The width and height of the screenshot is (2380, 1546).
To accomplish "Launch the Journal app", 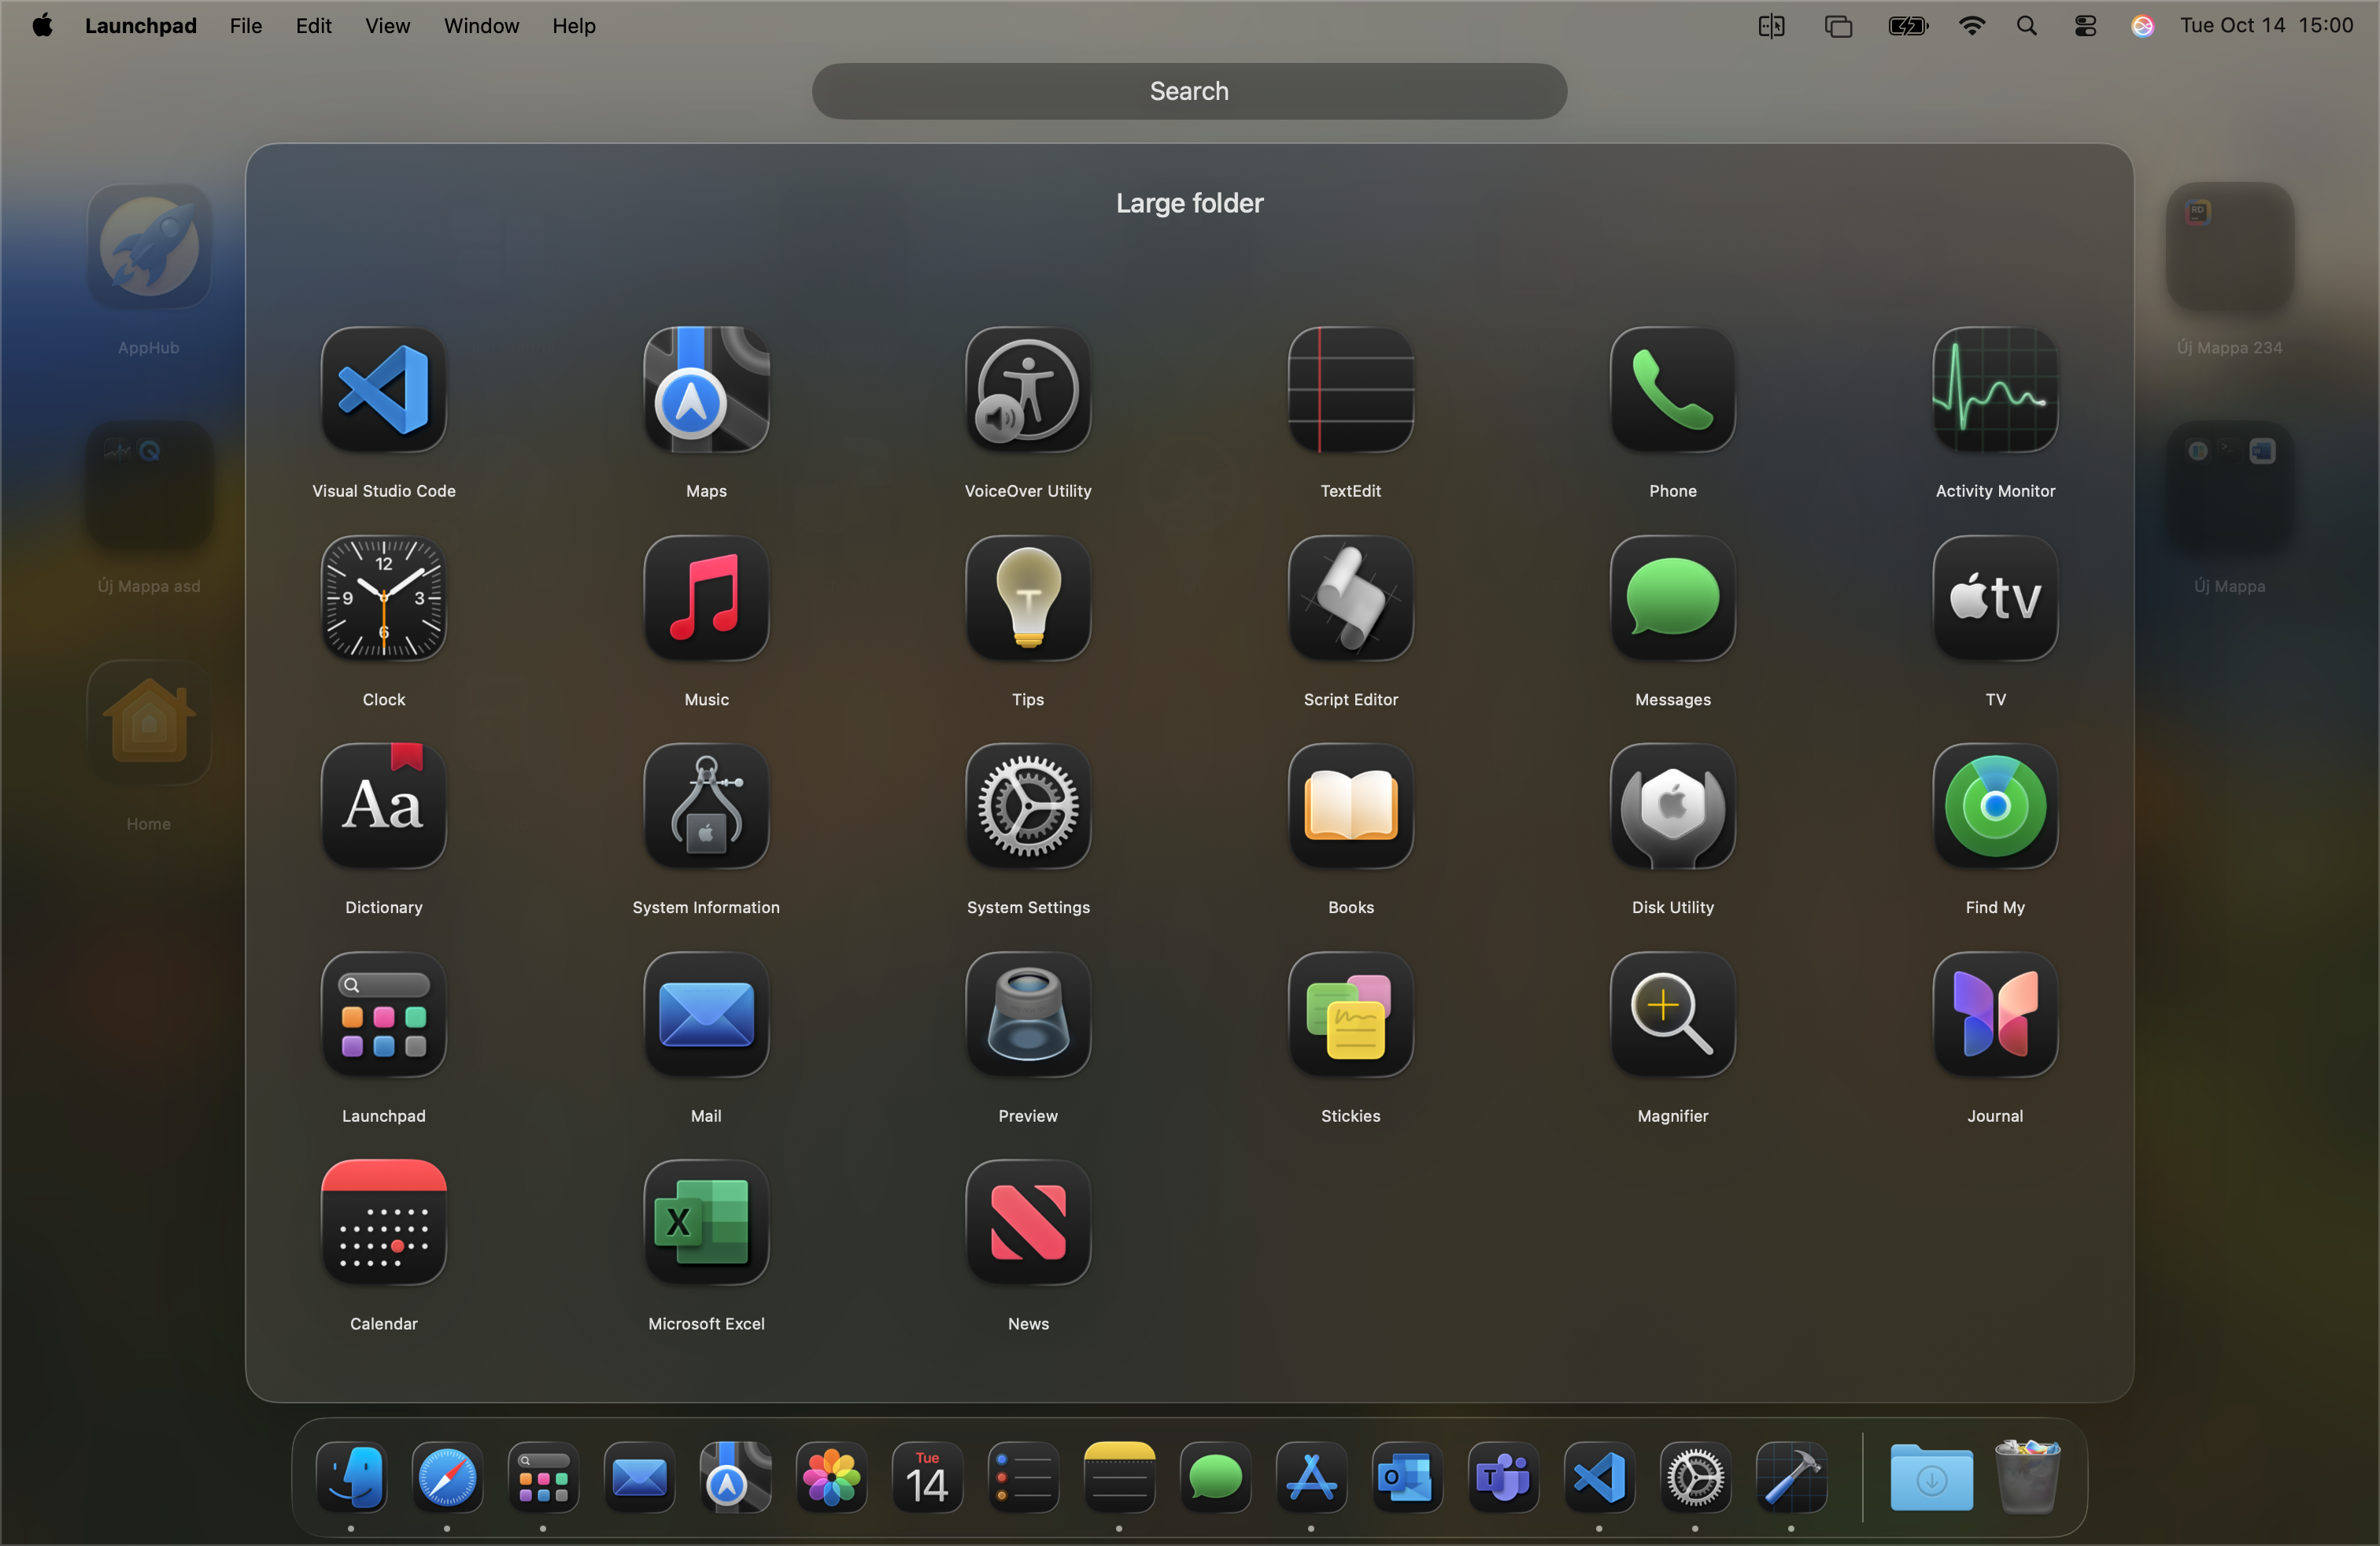I will 1994,1014.
